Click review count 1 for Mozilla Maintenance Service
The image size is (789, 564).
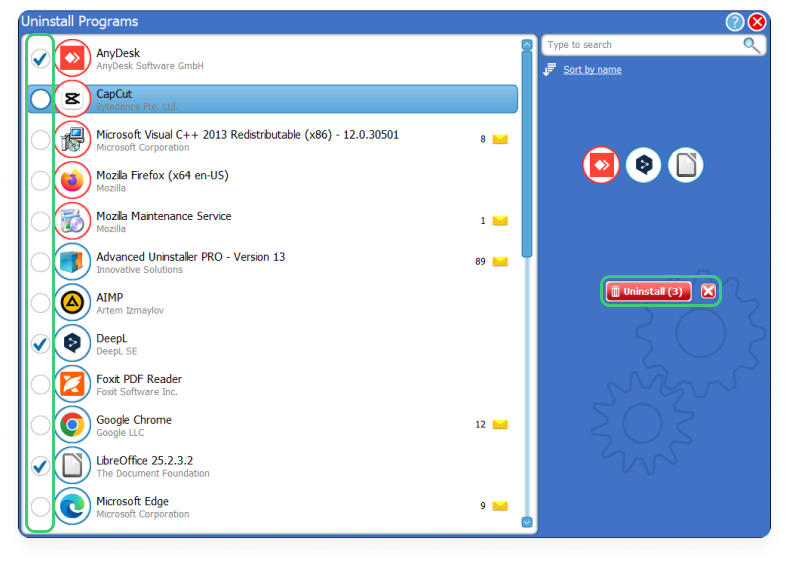coord(483,221)
